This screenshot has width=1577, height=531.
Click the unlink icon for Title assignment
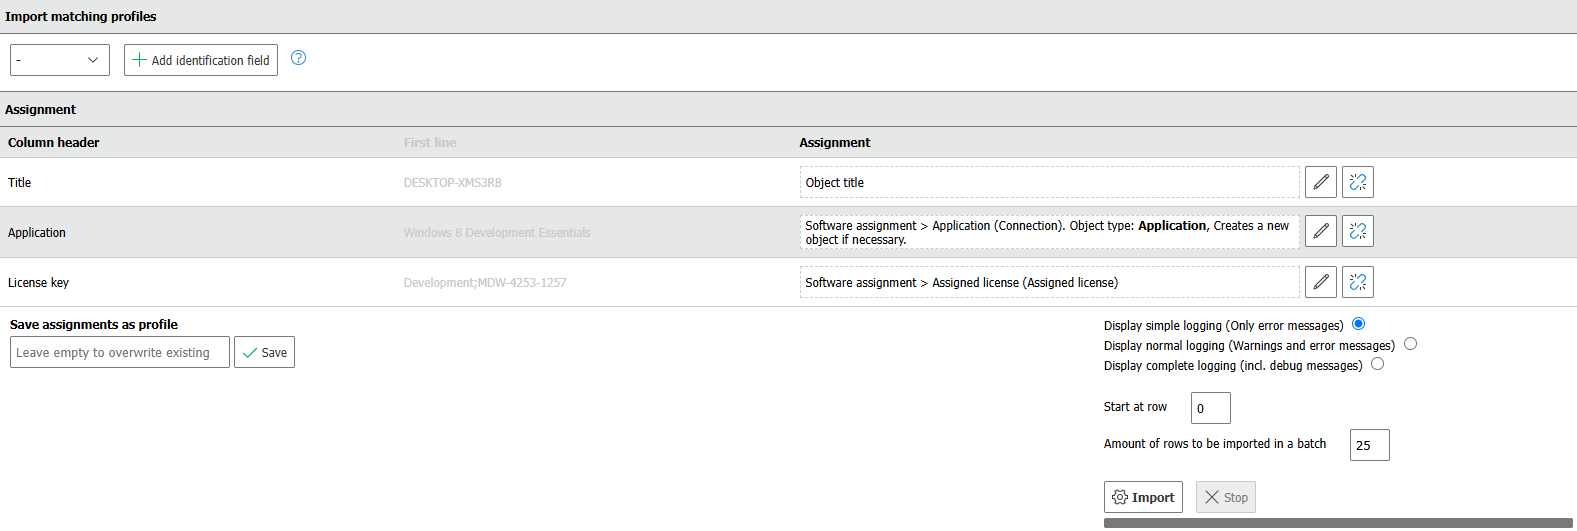(x=1357, y=182)
